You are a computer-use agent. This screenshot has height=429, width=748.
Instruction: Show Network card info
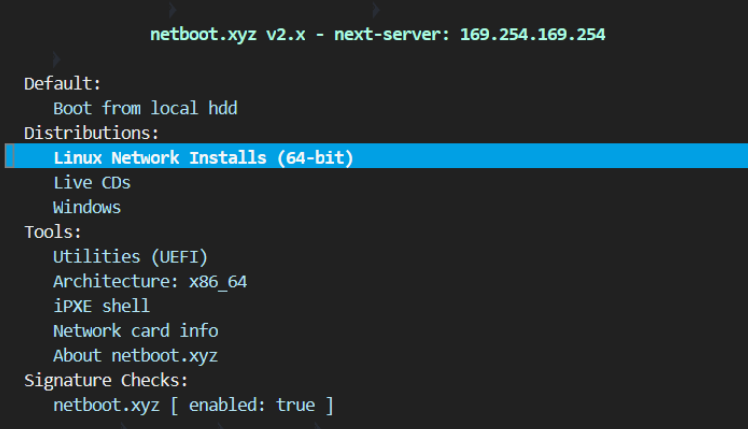[x=135, y=330]
